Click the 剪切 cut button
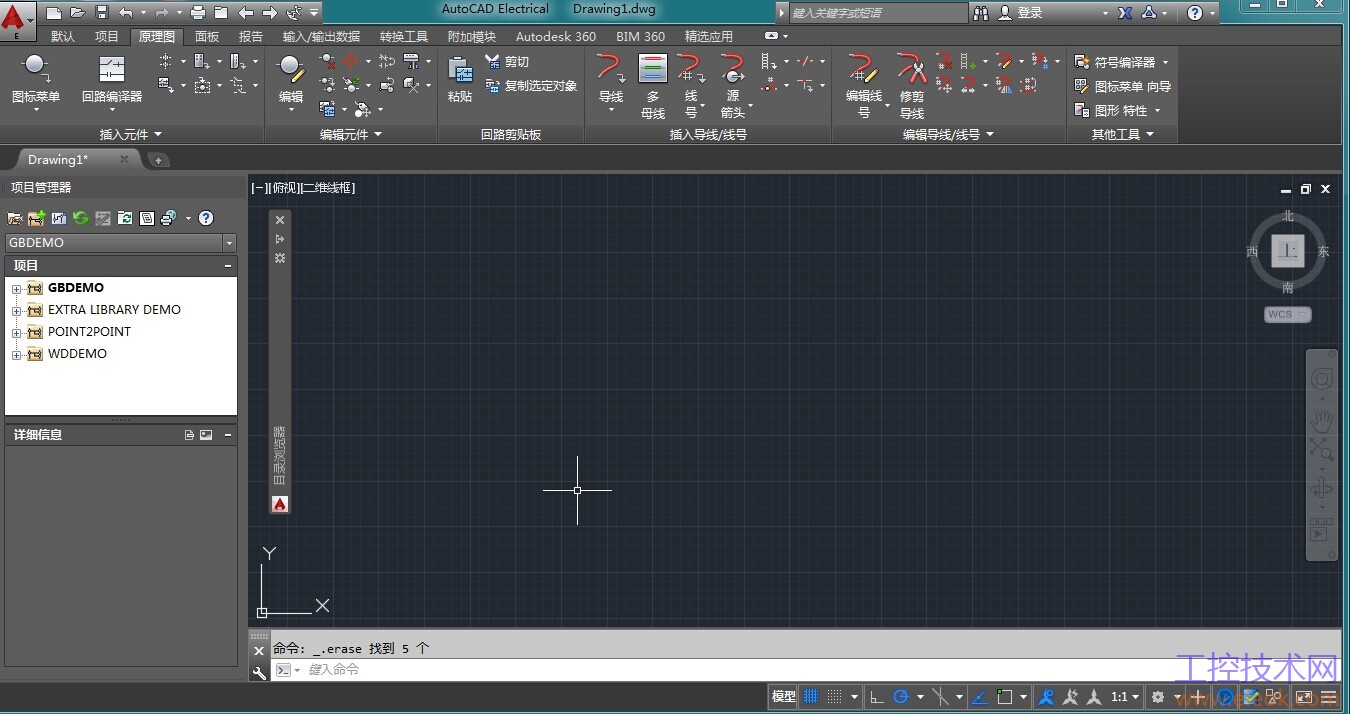1350x714 pixels. coord(507,62)
